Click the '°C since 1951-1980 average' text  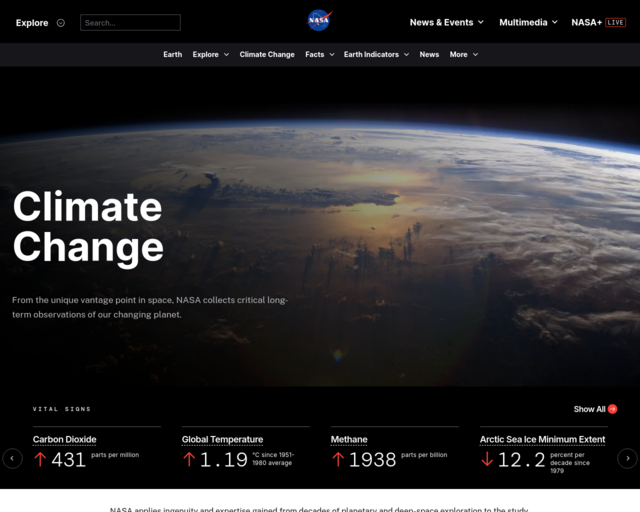pos(273,459)
